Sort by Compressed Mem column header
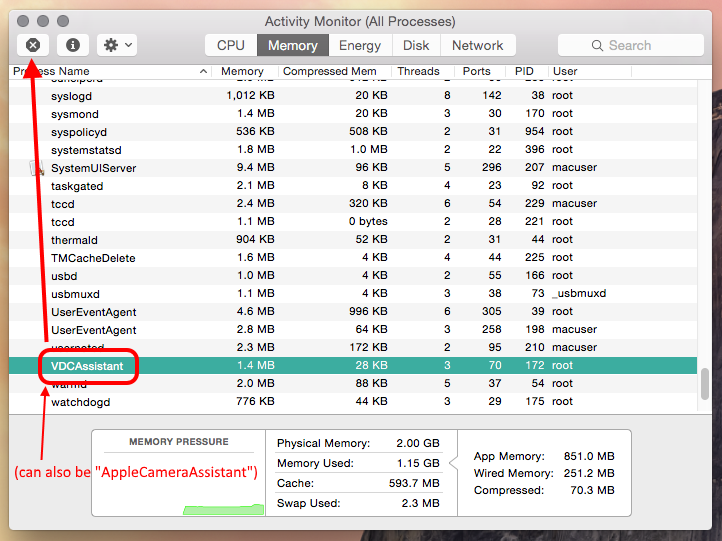 point(329,71)
